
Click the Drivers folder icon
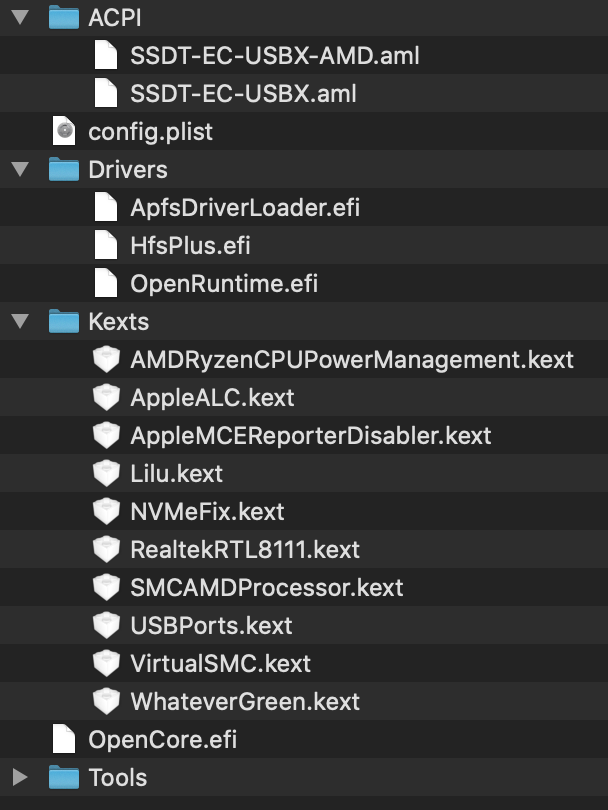[x=64, y=169]
